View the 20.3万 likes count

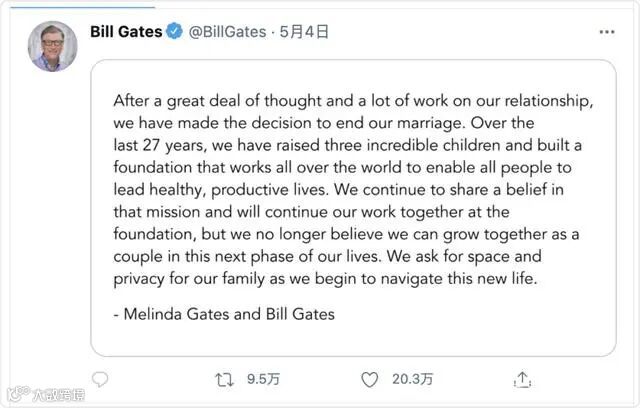(x=412, y=379)
